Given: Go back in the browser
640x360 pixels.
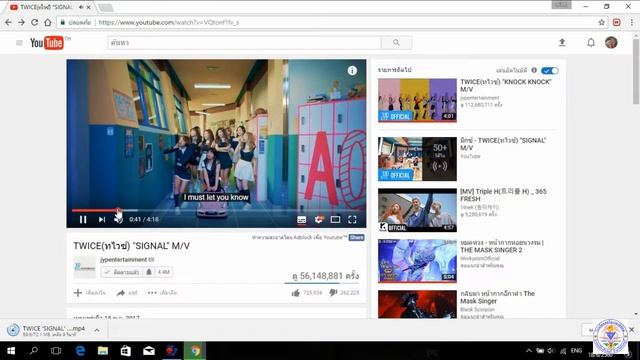Looking at the screenshot, I should [8, 22].
